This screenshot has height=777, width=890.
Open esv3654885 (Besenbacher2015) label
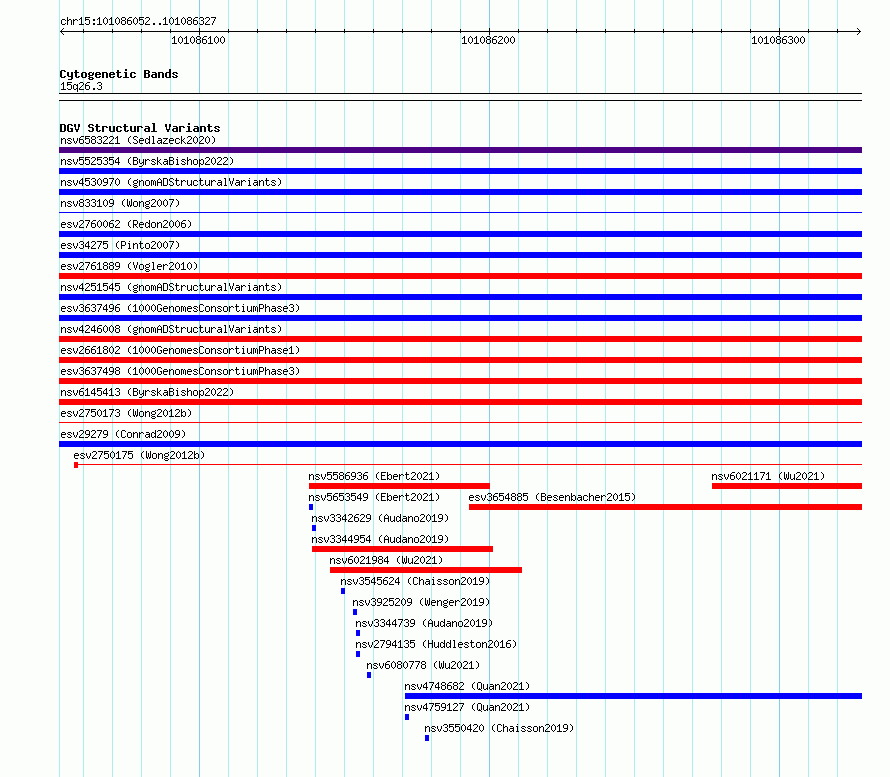pos(552,497)
